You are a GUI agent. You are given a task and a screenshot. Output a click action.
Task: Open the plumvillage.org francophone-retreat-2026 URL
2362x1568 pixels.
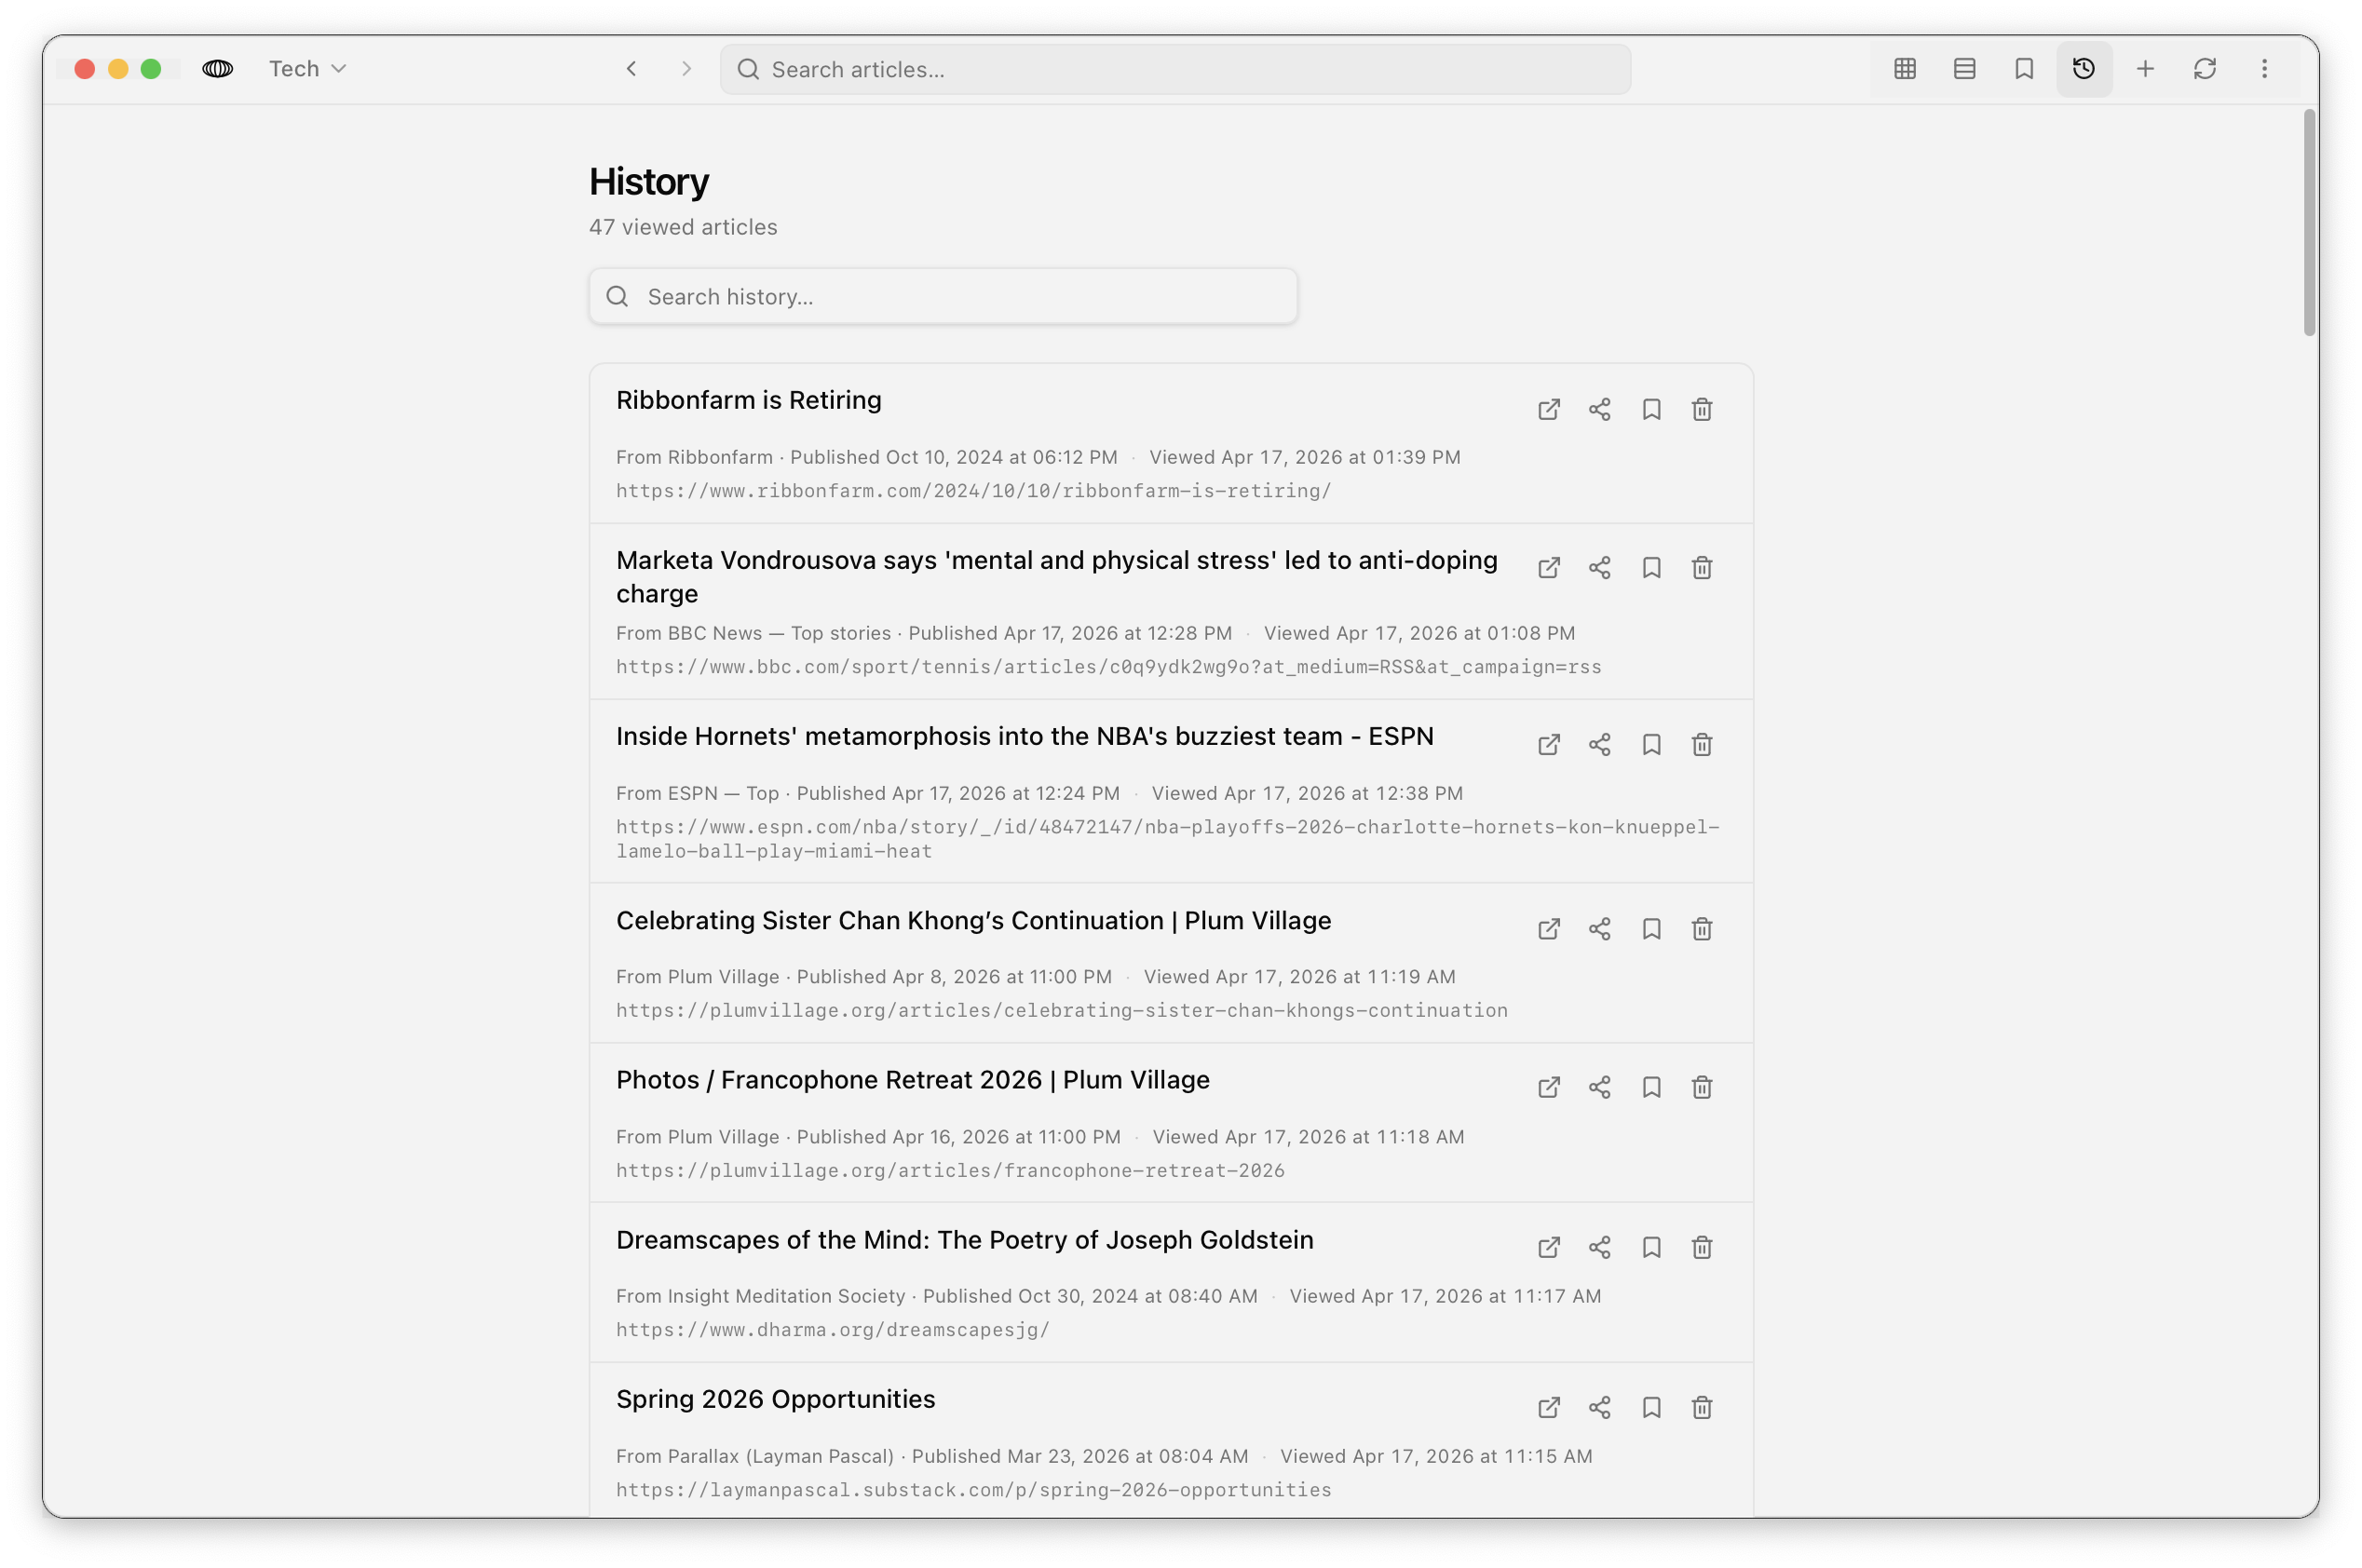click(950, 1170)
